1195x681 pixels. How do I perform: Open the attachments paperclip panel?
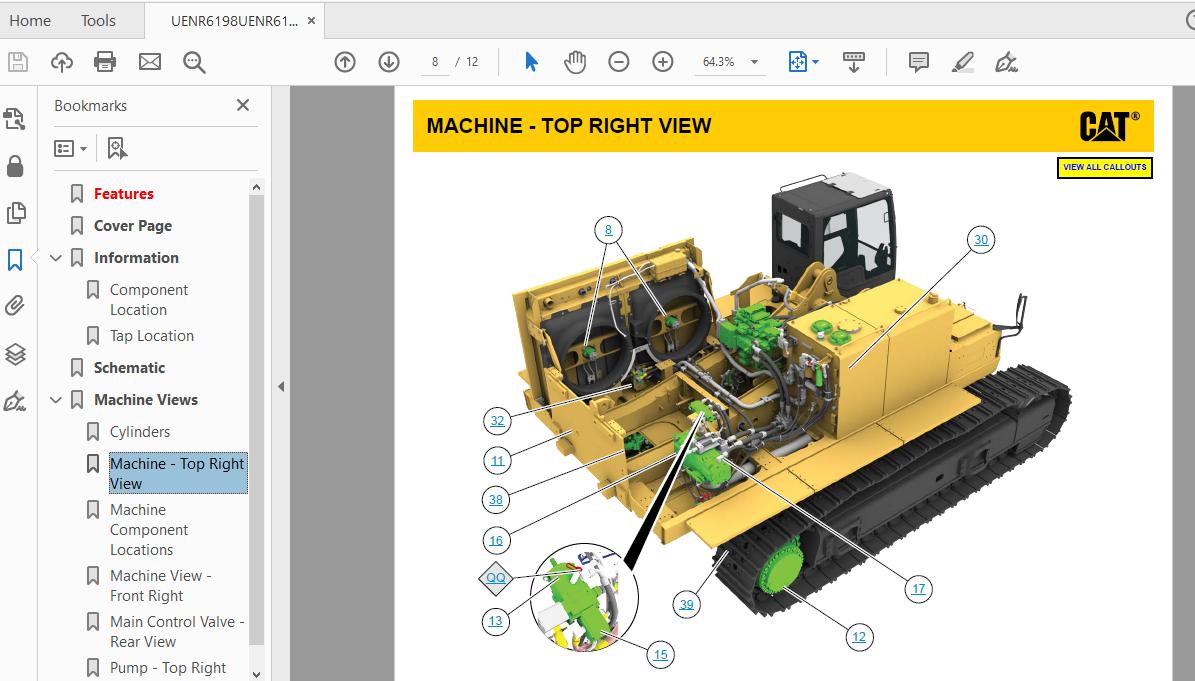(14, 306)
